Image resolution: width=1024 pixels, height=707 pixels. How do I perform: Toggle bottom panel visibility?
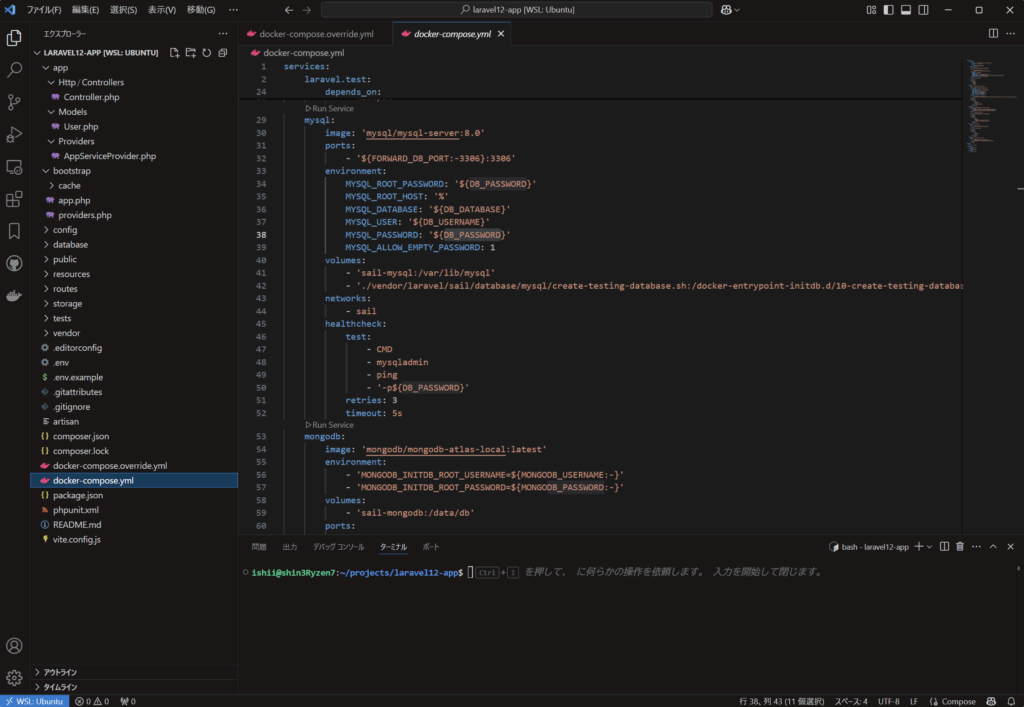tap(906, 10)
